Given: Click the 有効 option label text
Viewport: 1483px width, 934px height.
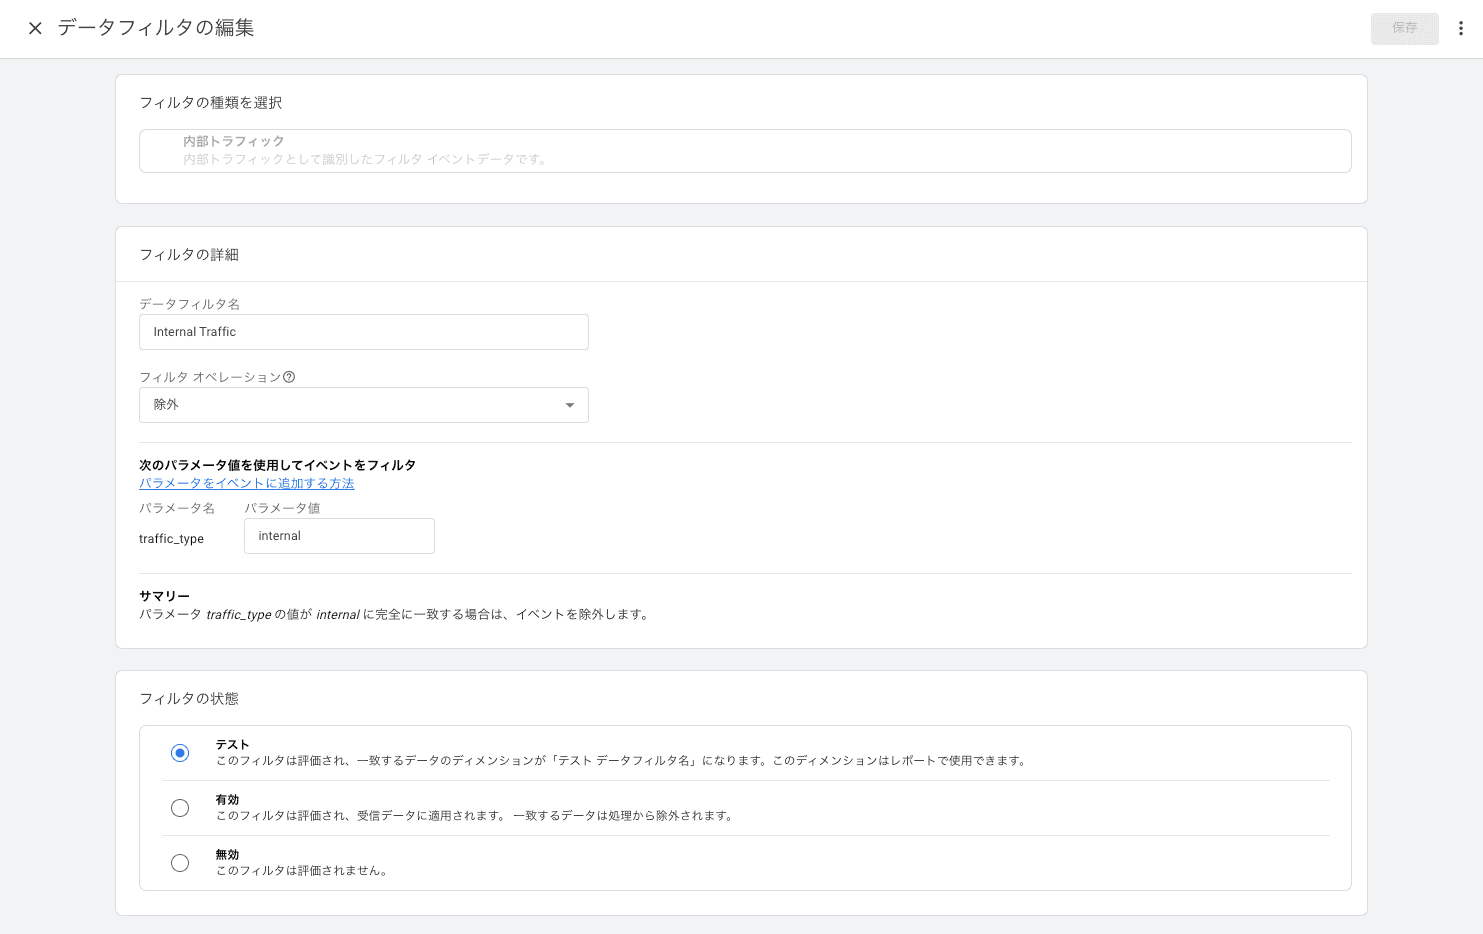Looking at the screenshot, I should [x=227, y=800].
